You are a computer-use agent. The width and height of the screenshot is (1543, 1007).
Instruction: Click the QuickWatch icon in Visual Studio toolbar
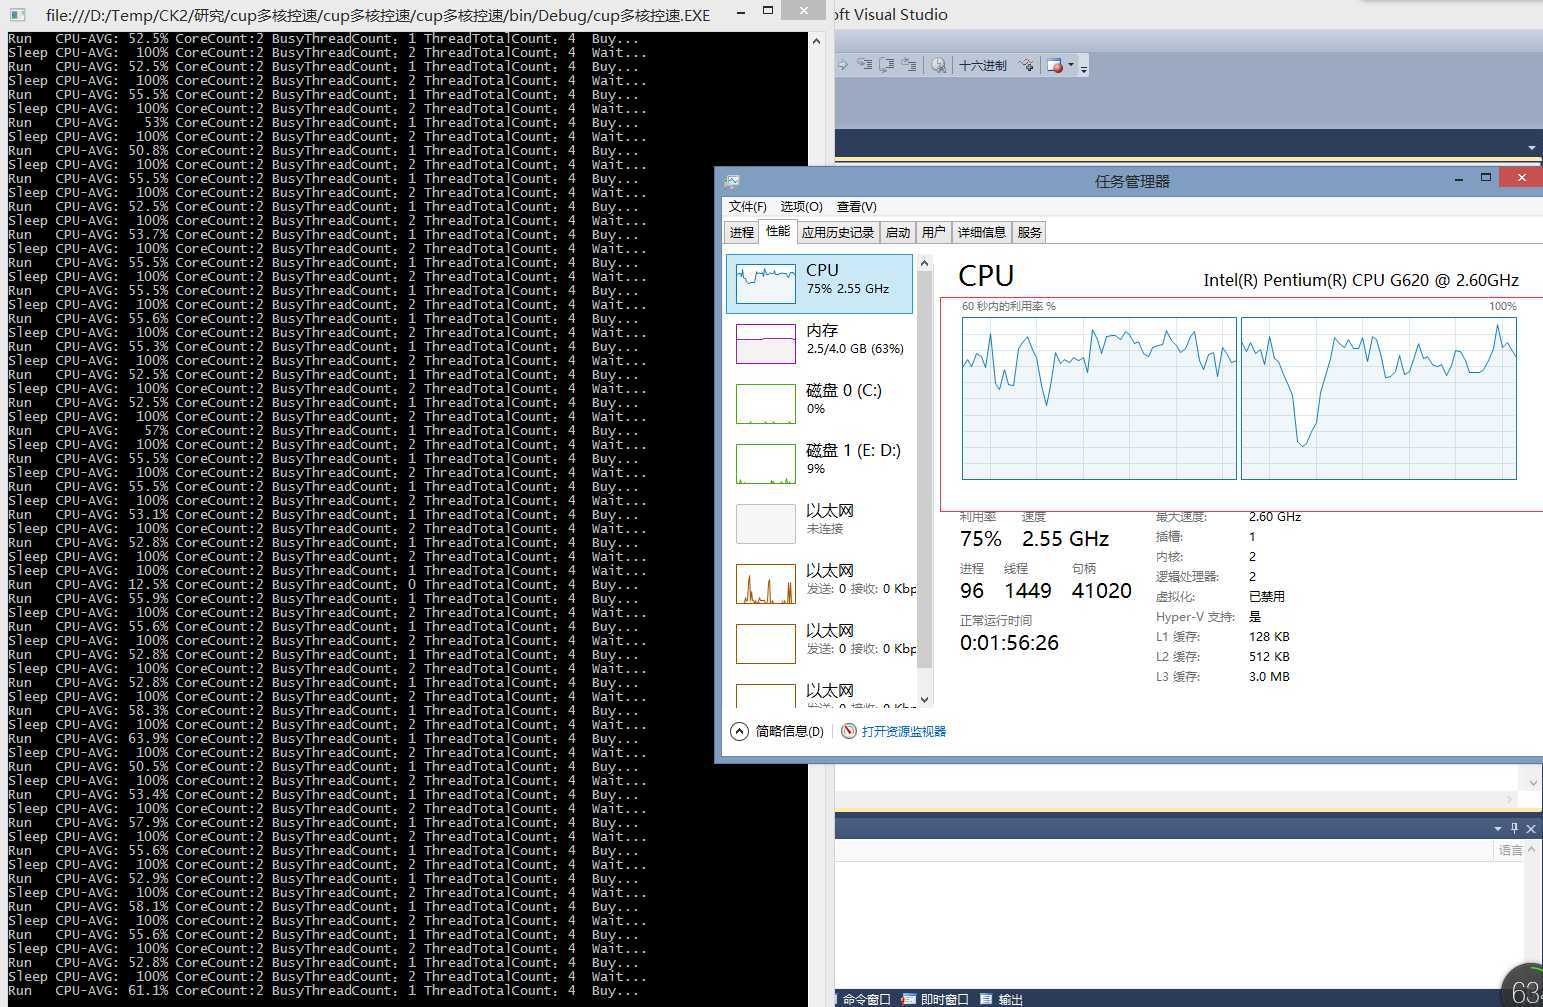[x=938, y=65]
